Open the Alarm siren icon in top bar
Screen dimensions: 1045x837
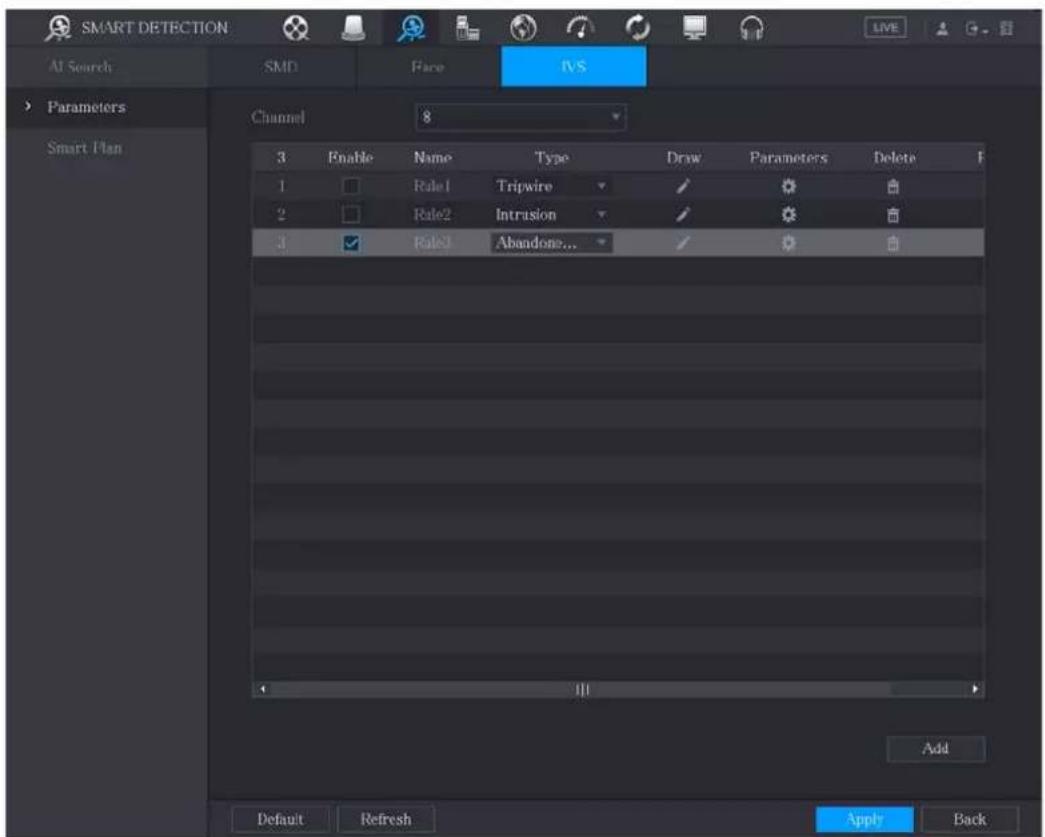[353, 28]
